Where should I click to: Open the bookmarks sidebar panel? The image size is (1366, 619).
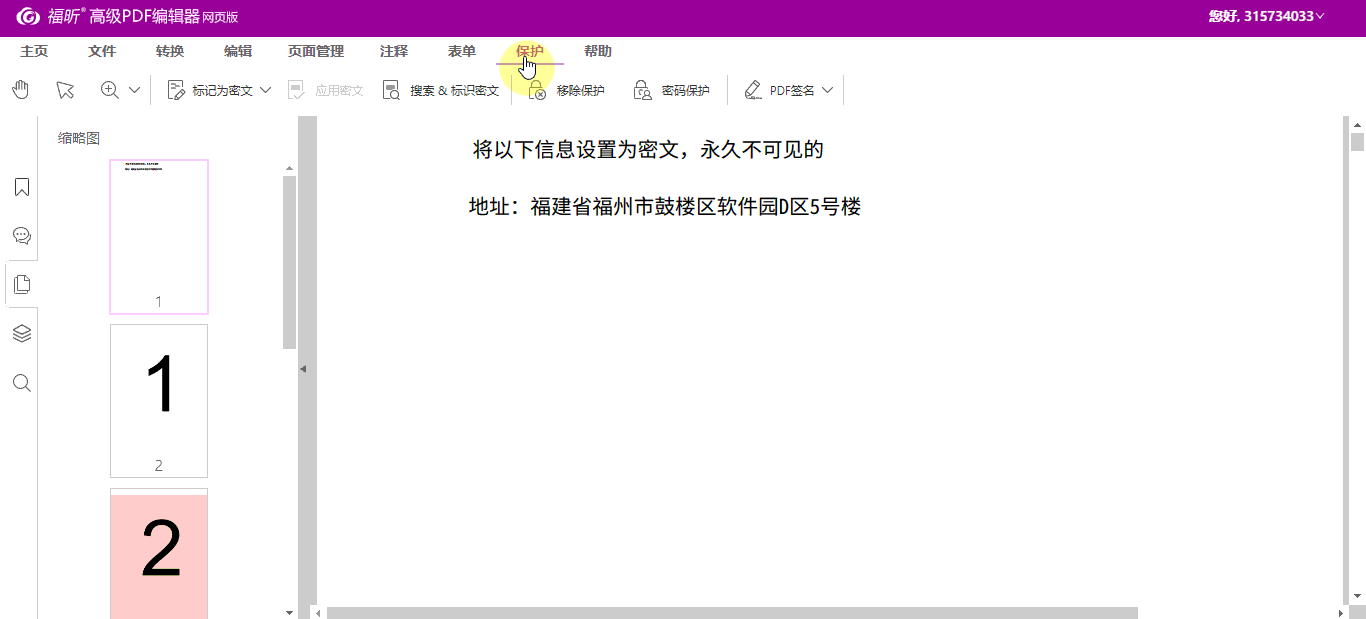(x=21, y=187)
